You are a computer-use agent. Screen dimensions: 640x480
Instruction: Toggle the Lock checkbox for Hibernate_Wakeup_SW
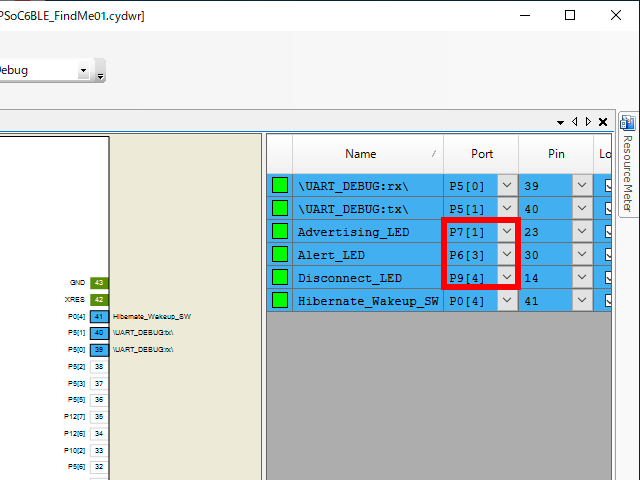608,300
